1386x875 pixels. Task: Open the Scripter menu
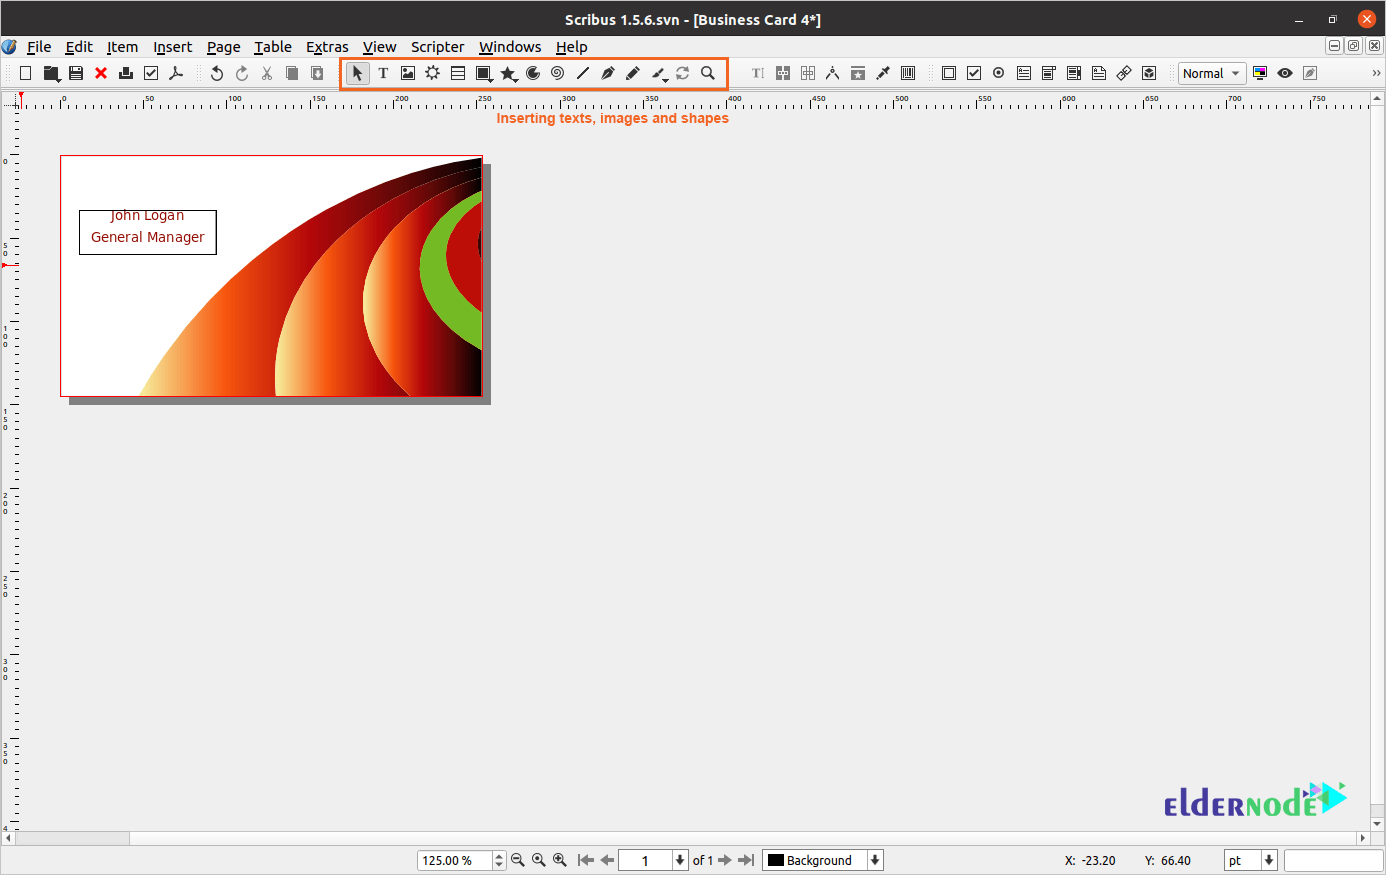438,47
